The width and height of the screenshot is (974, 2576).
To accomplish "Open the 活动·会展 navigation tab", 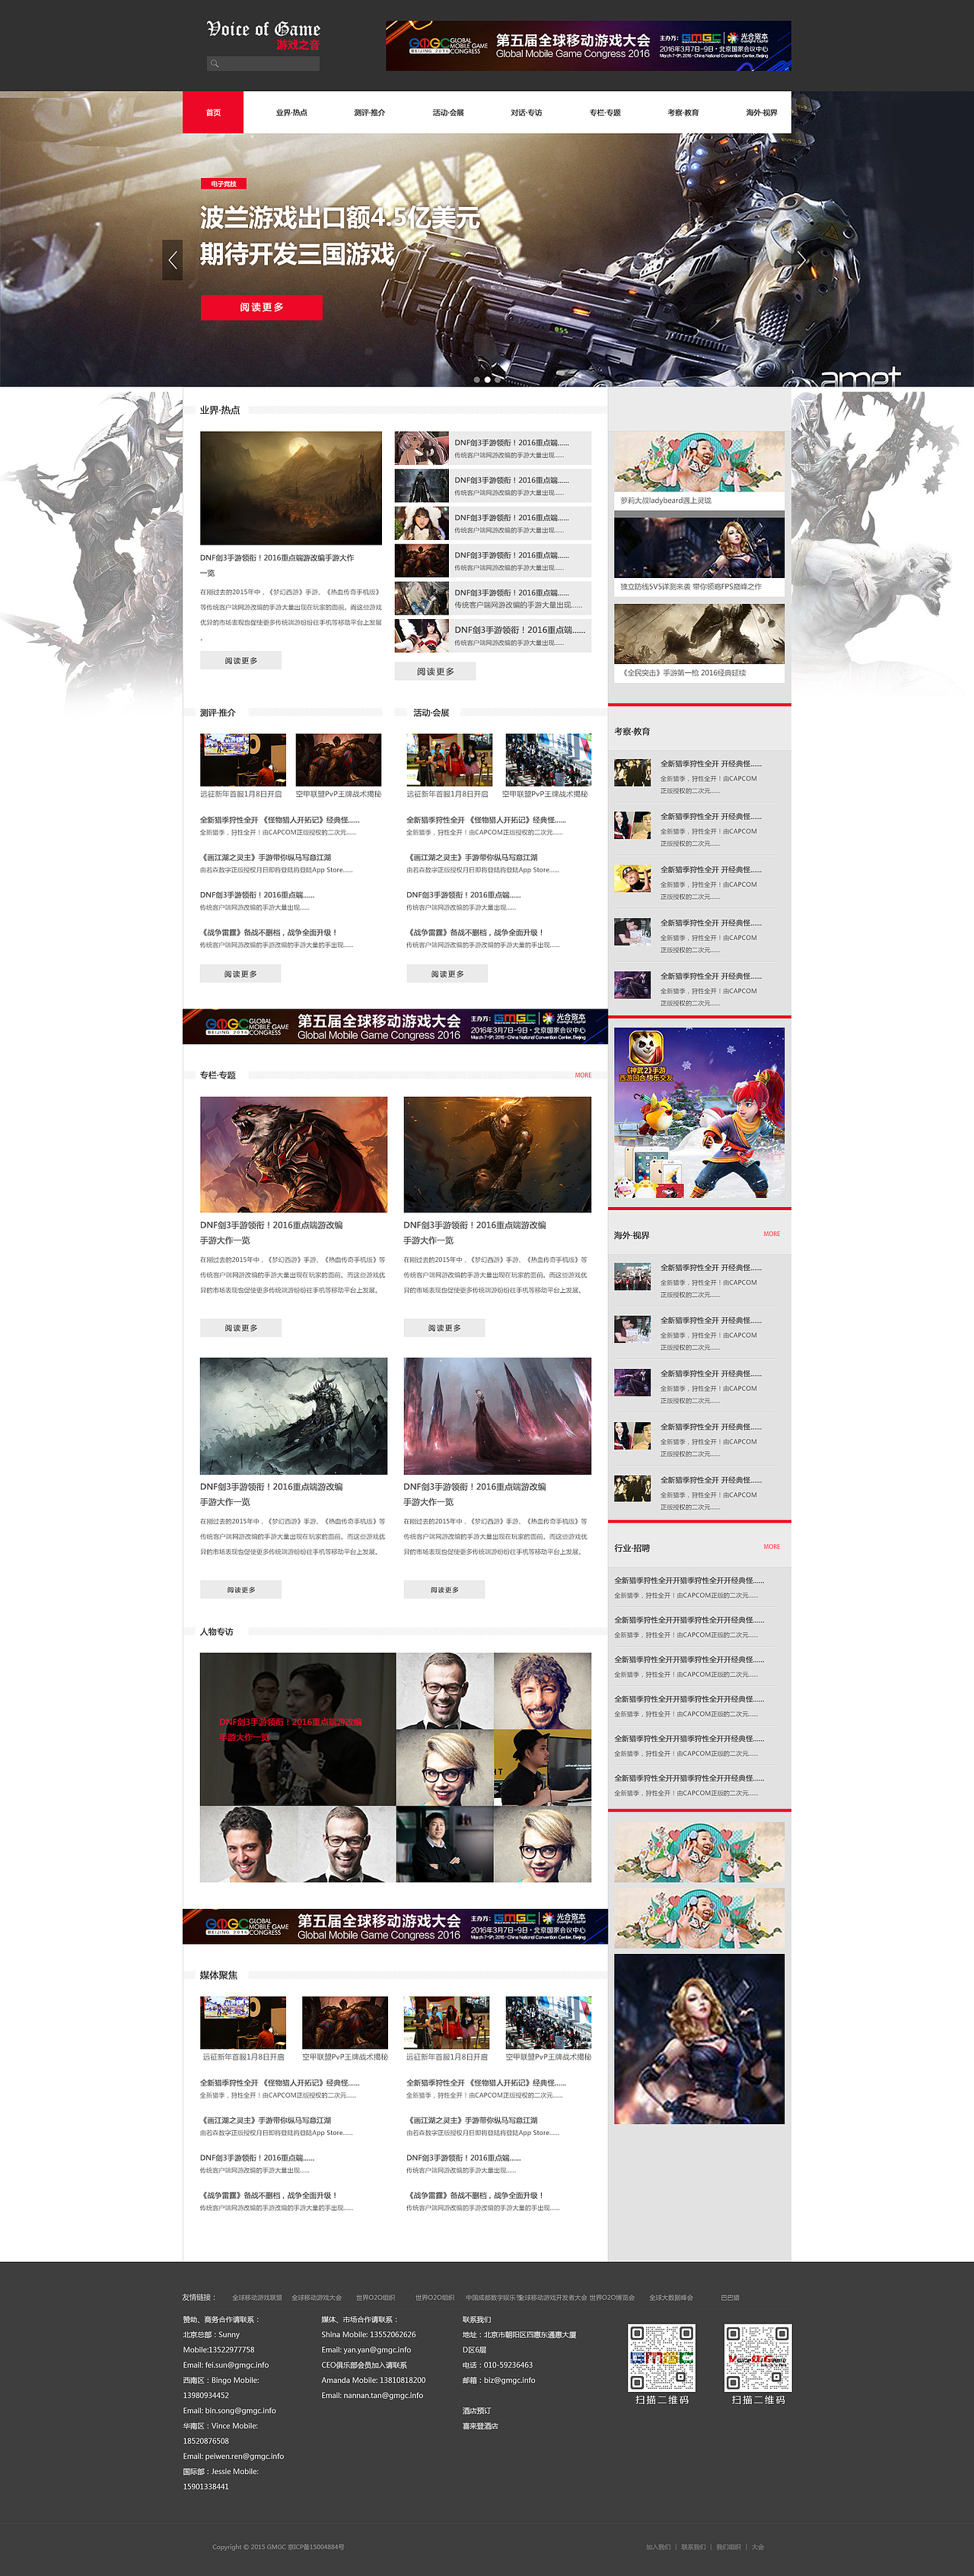I will (x=448, y=113).
